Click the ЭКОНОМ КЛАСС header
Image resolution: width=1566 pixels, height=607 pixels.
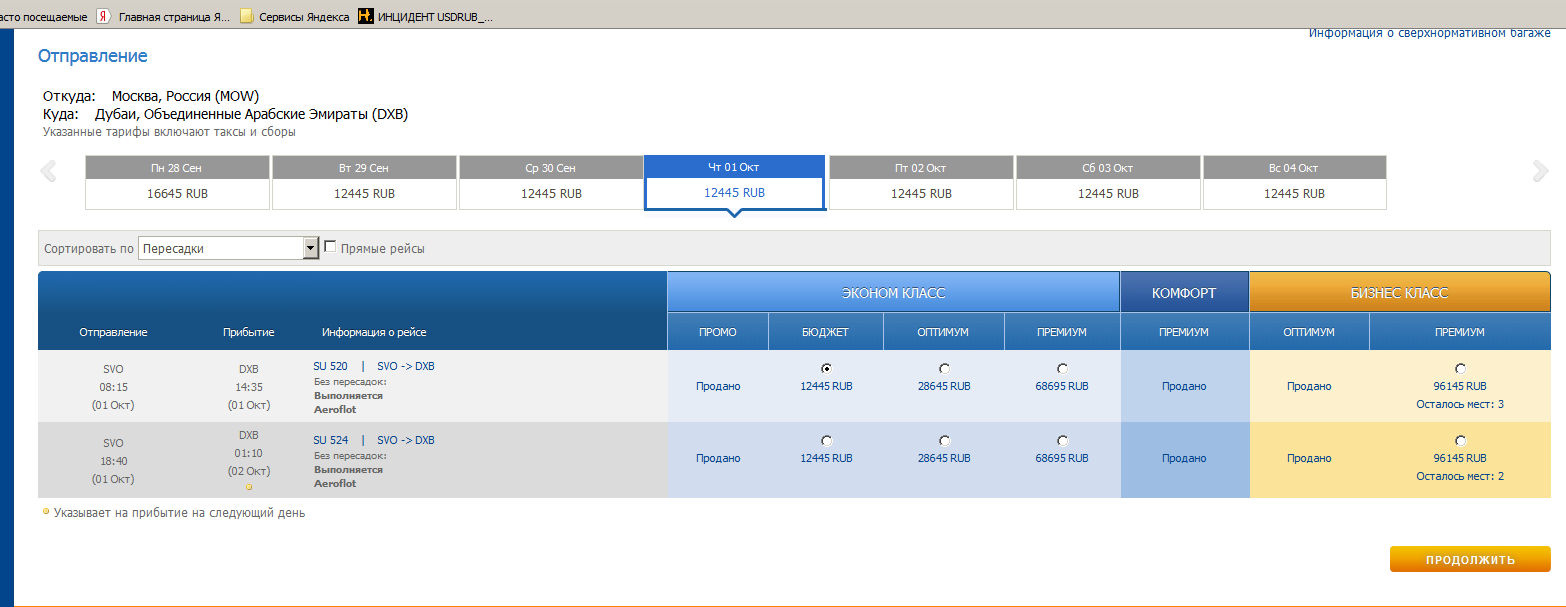(x=893, y=293)
